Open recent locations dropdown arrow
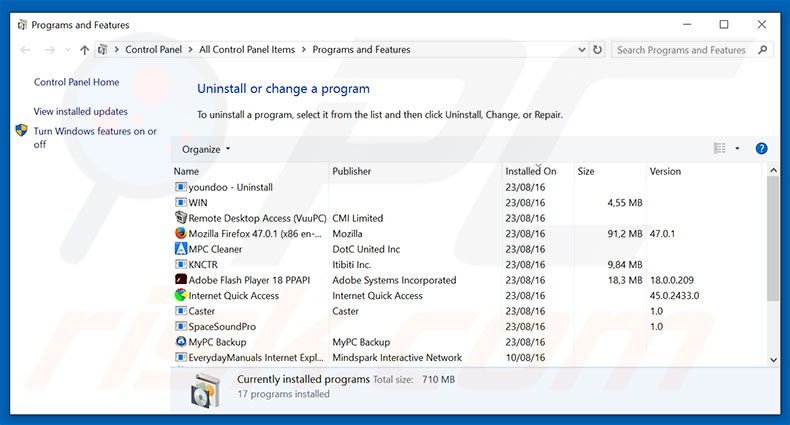Screen dimensions: 790x425 pos(68,50)
